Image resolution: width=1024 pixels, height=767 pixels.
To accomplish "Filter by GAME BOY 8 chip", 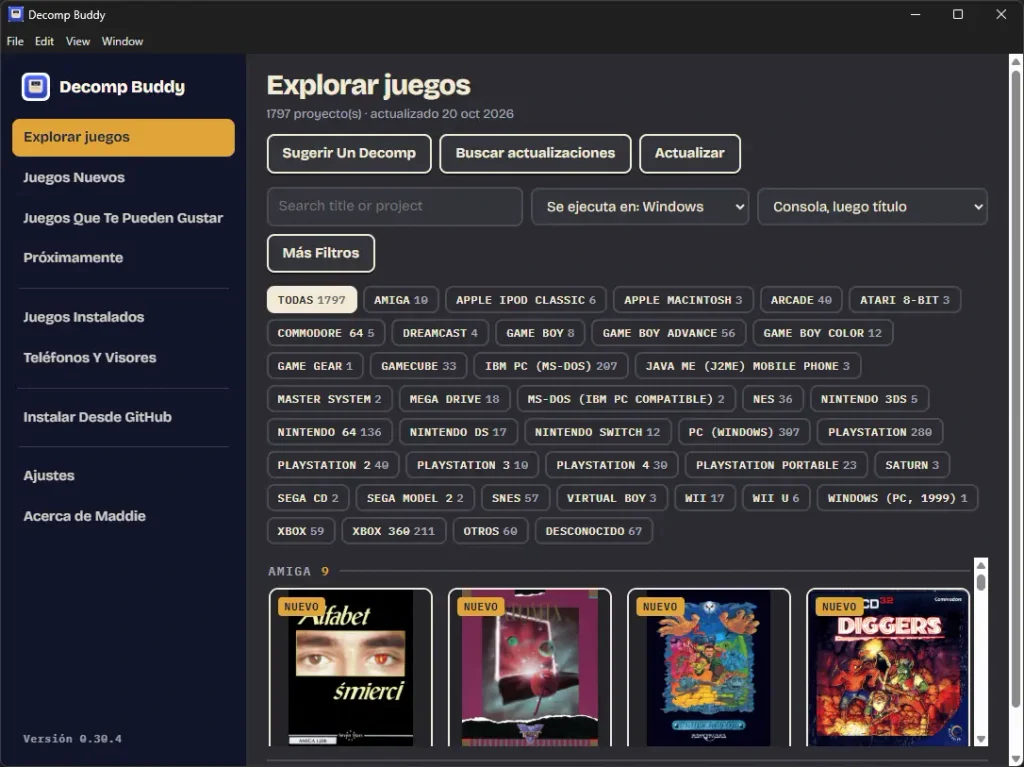I will coord(540,333).
